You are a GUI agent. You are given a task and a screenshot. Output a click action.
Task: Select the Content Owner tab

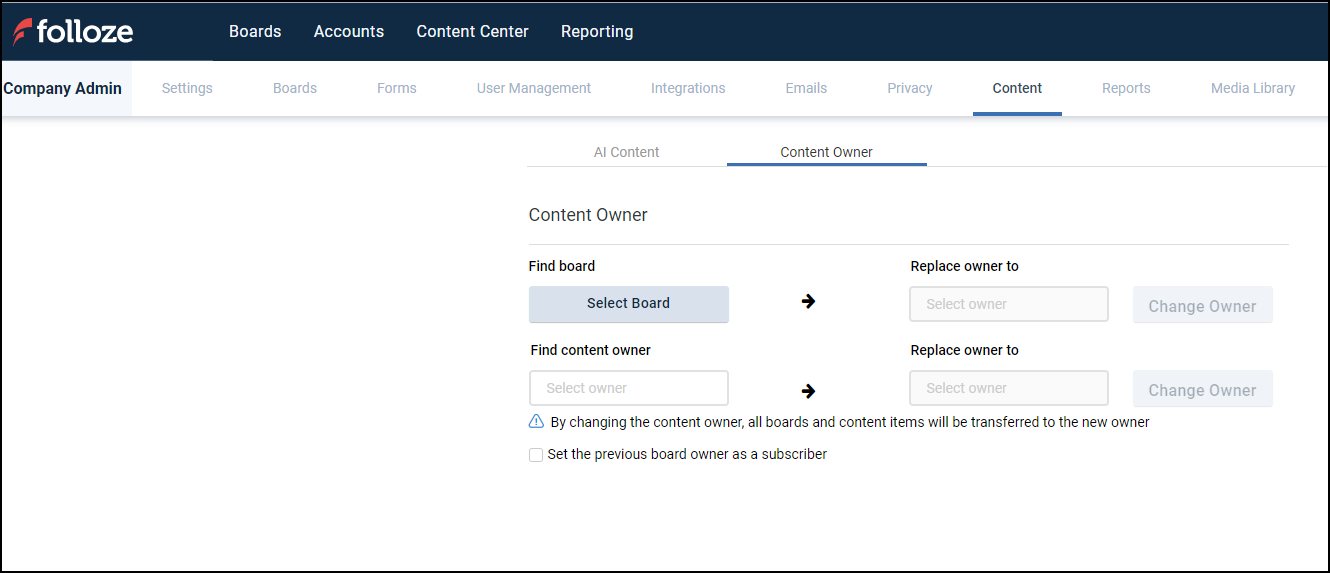(x=826, y=152)
